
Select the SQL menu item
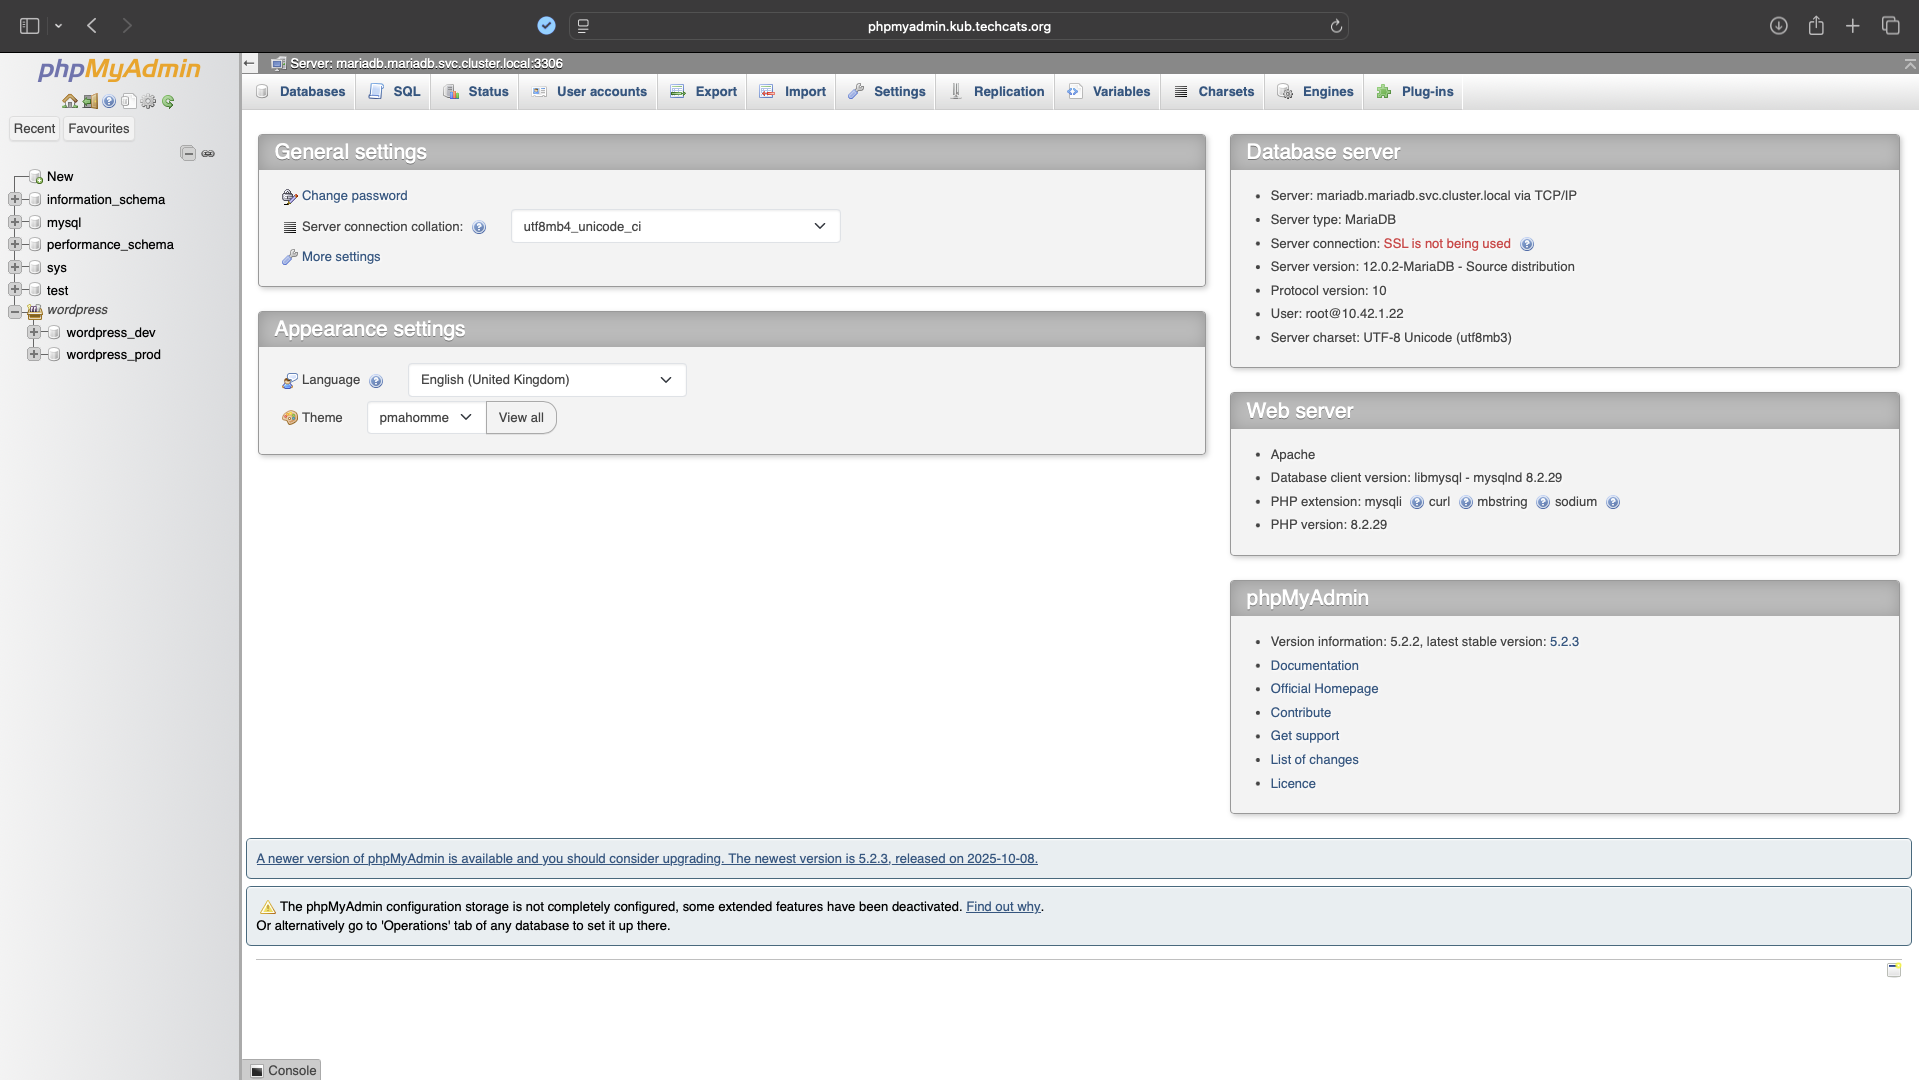click(x=405, y=91)
